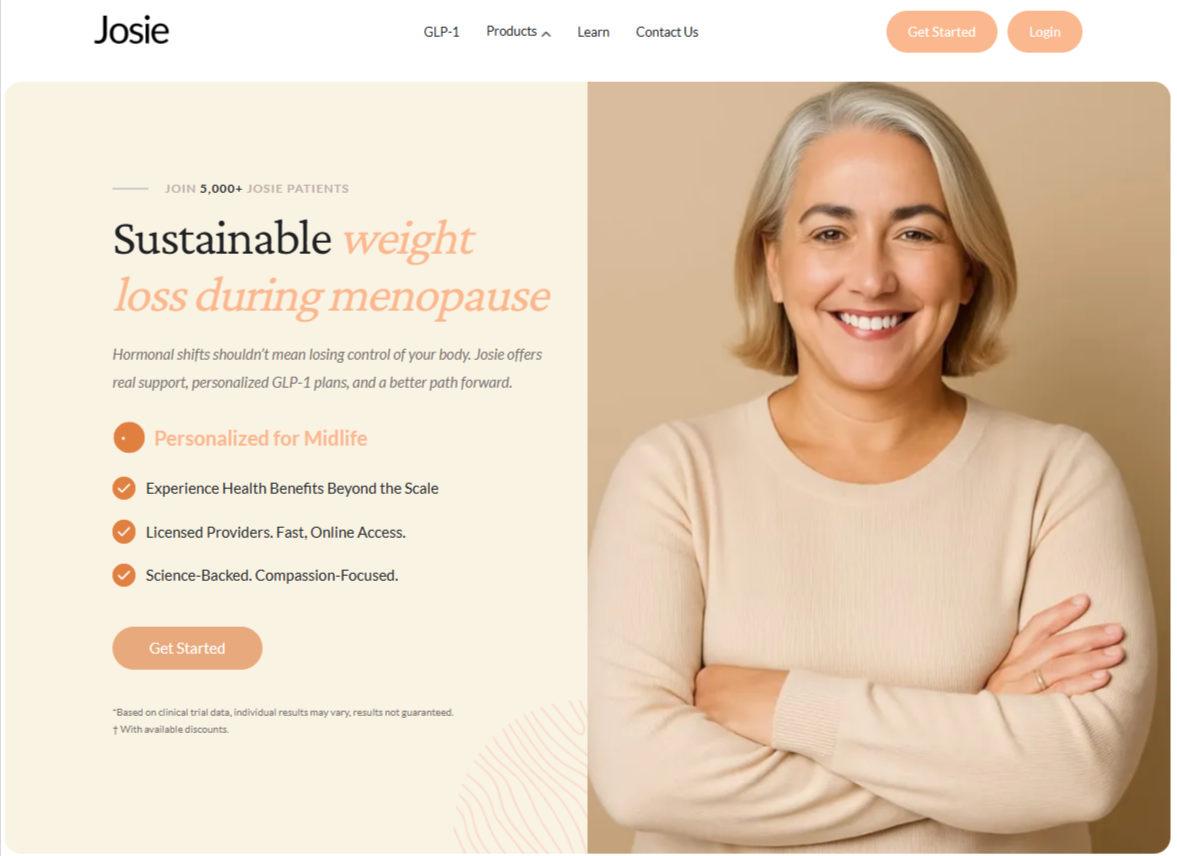Click checkmark icon next to Science-Backed
The image size is (1177, 856).
click(x=124, y=575)
